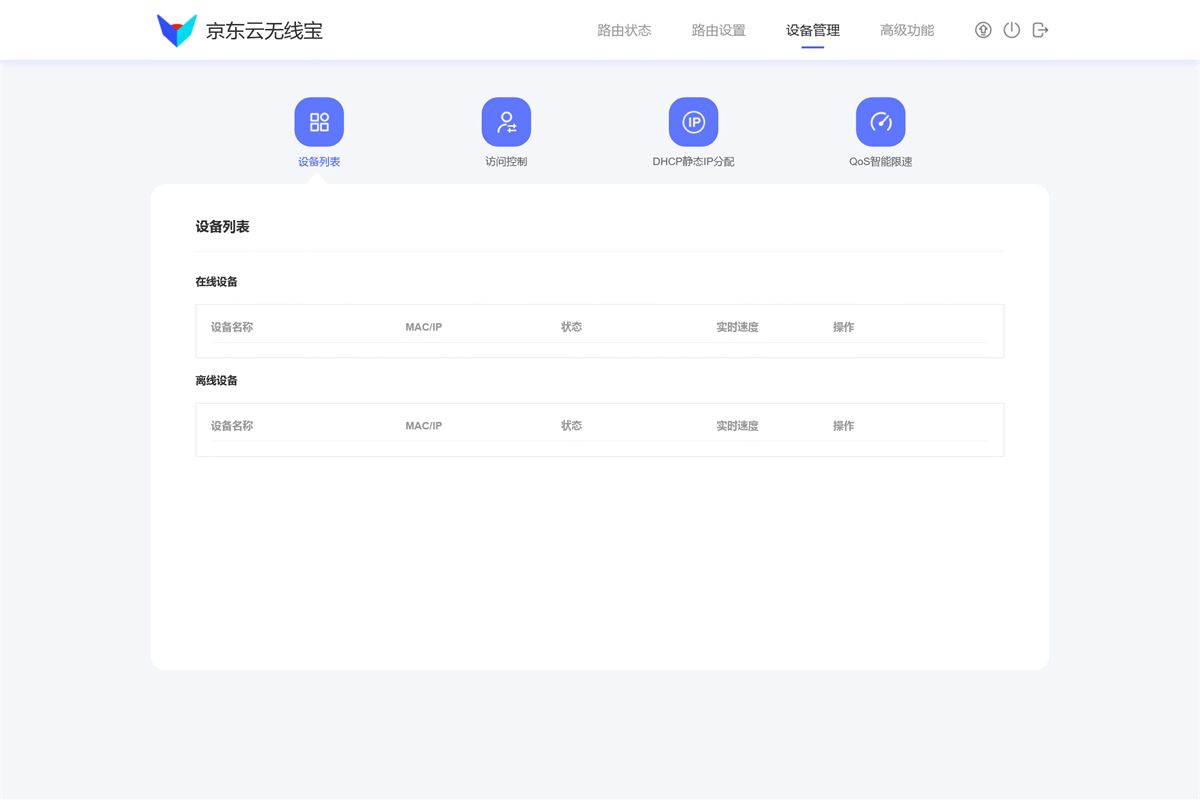Viewport: 1200px width, 800px height.
Task: Click the firmware upgrade icon
Action: pos(983,30)
